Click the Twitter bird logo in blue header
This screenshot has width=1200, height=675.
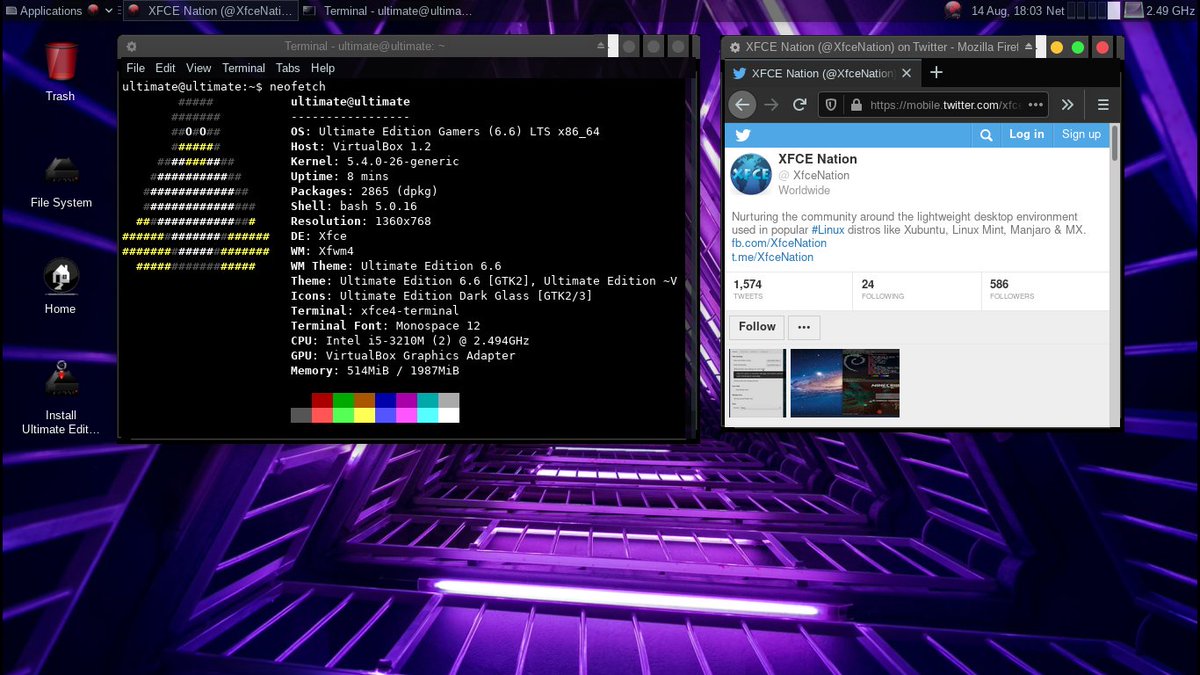point(743,135)
